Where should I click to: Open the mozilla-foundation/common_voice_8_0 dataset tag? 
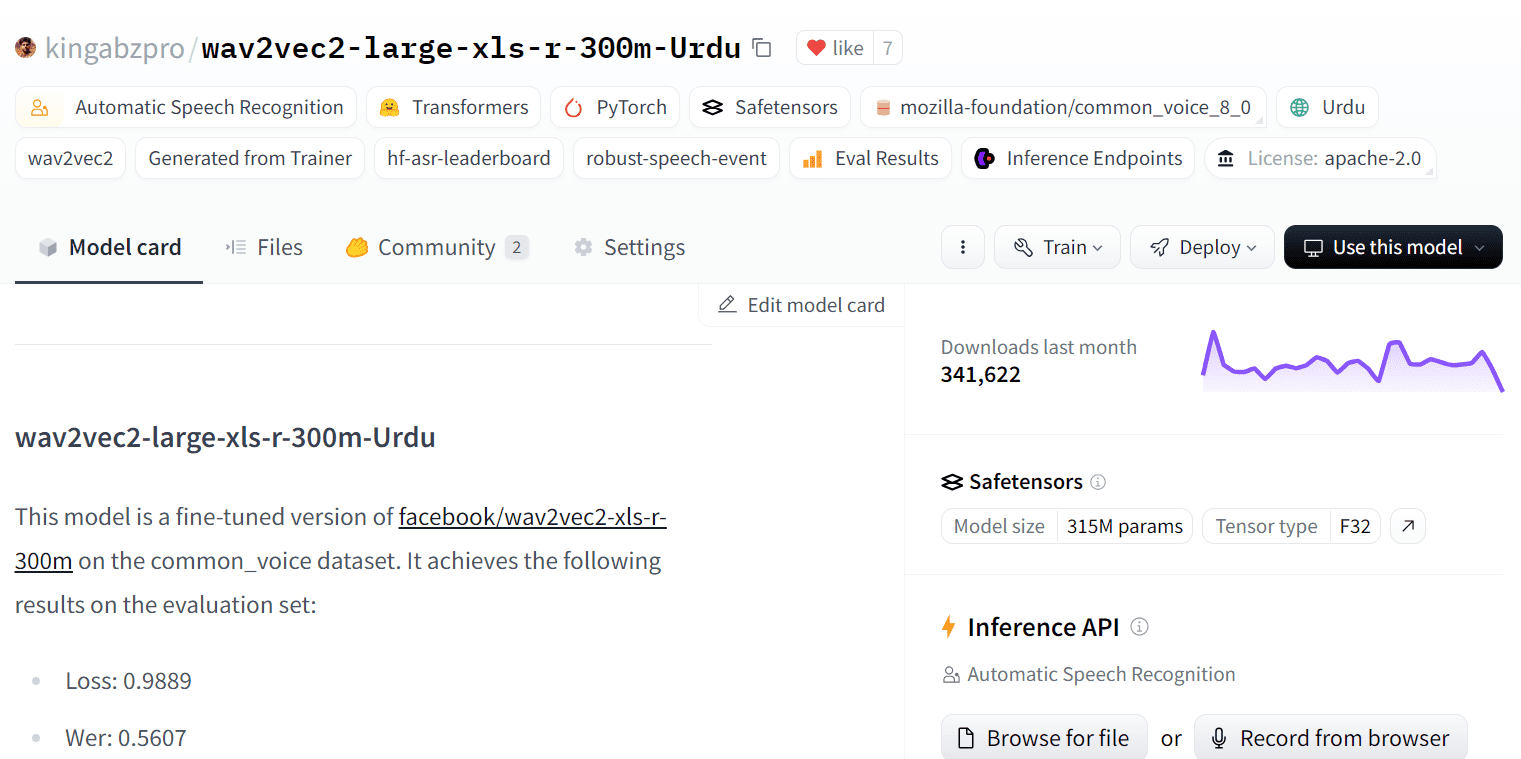[x=1063, y=107]
